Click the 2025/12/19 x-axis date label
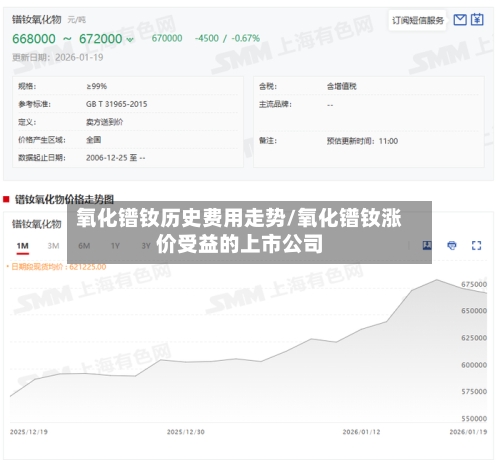The width and height of the screenshot is (500, 465). (x=29, y=432)
